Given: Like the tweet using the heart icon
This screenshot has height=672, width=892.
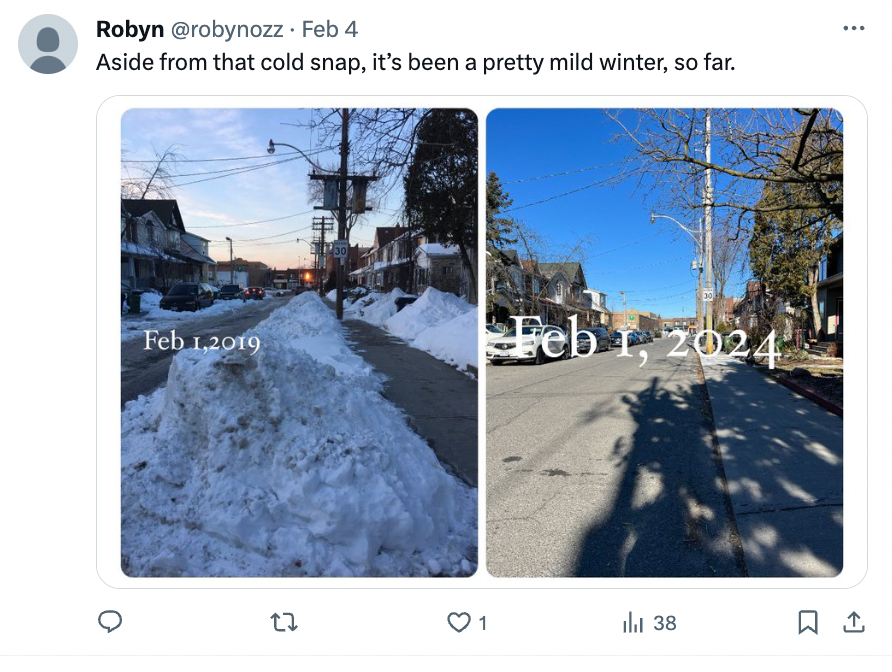Looking at the screenshot, I should pyautogui.click(x=459, y=622).
